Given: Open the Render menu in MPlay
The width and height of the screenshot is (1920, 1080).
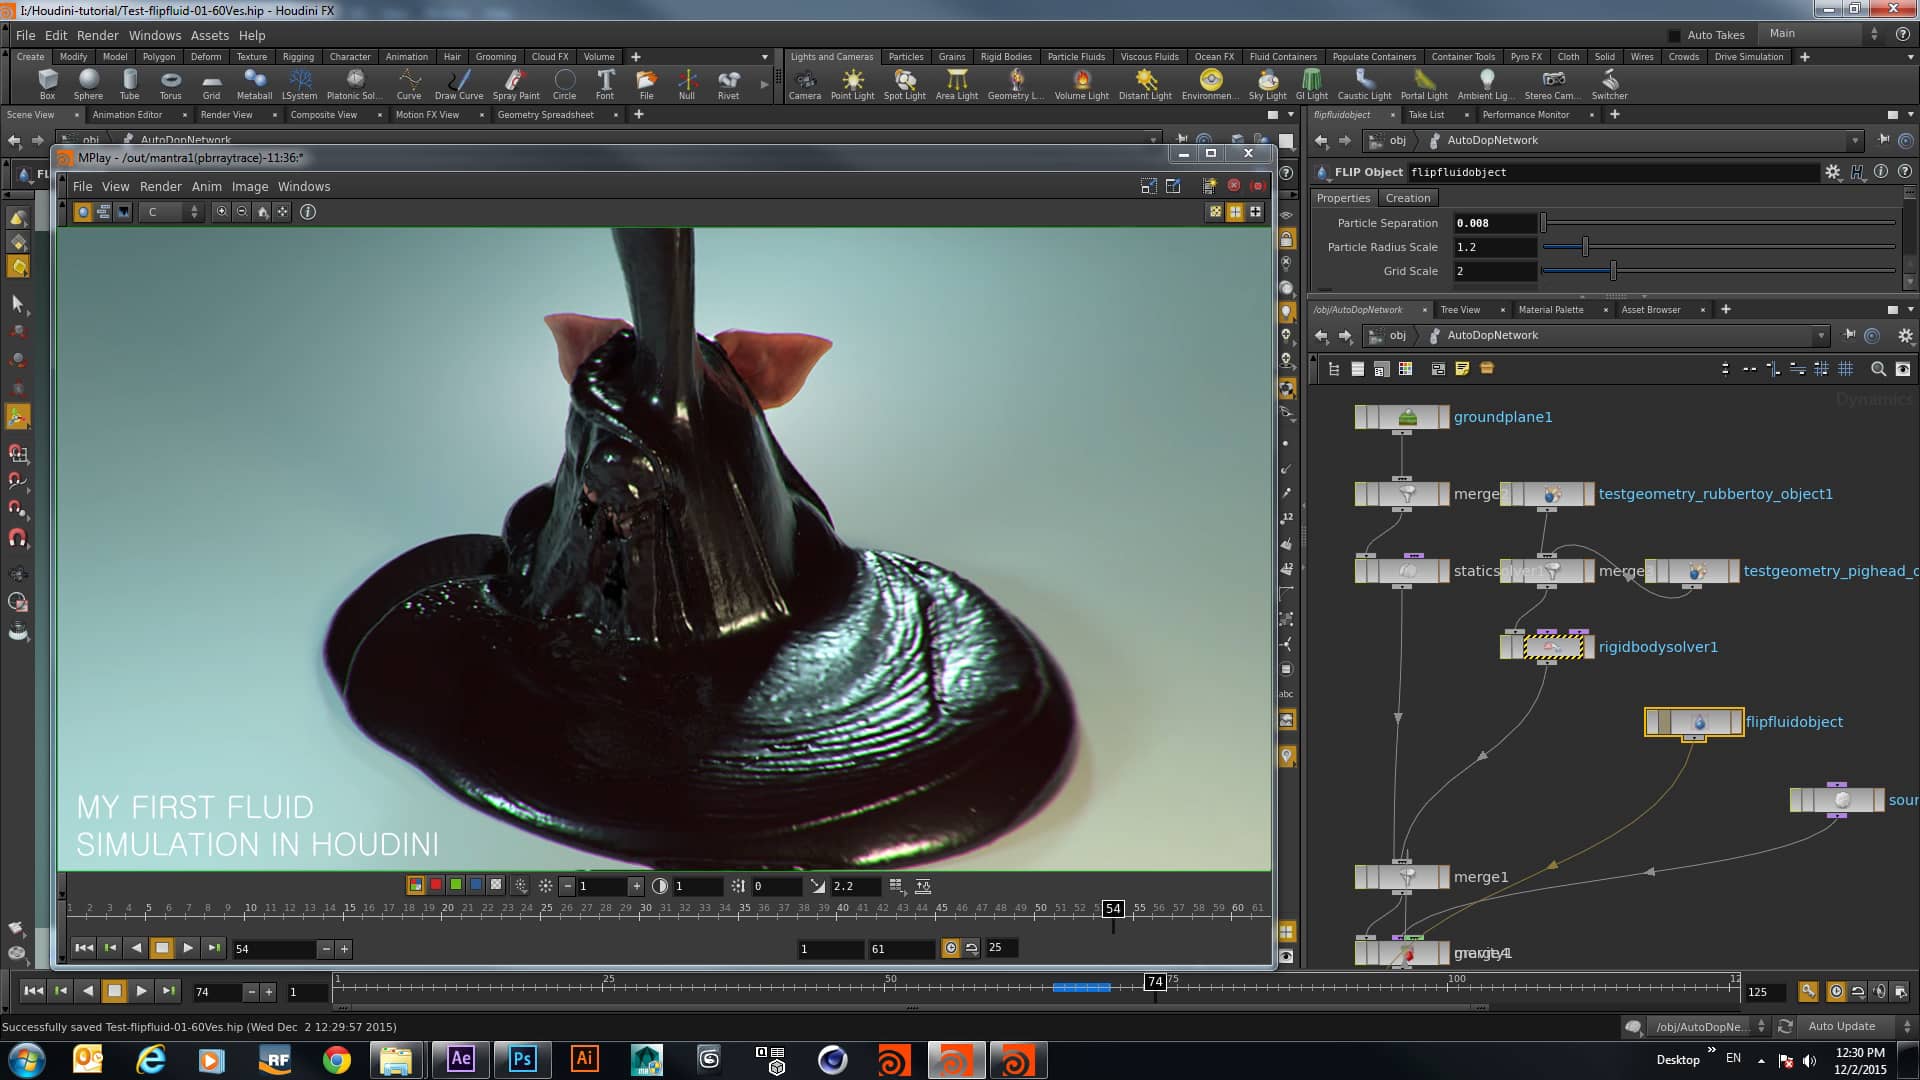Looking at the screenshot, I should (160, 186).
